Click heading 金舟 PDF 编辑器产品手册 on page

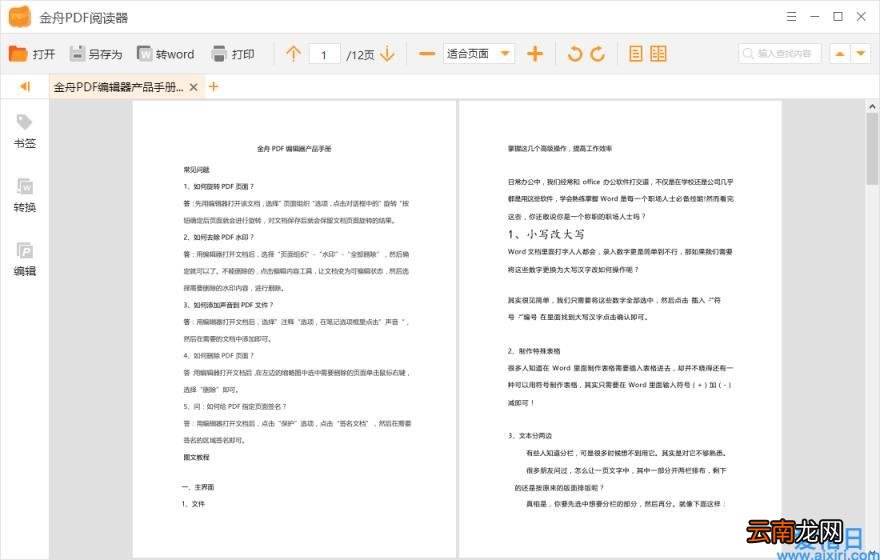click(294, 149)
